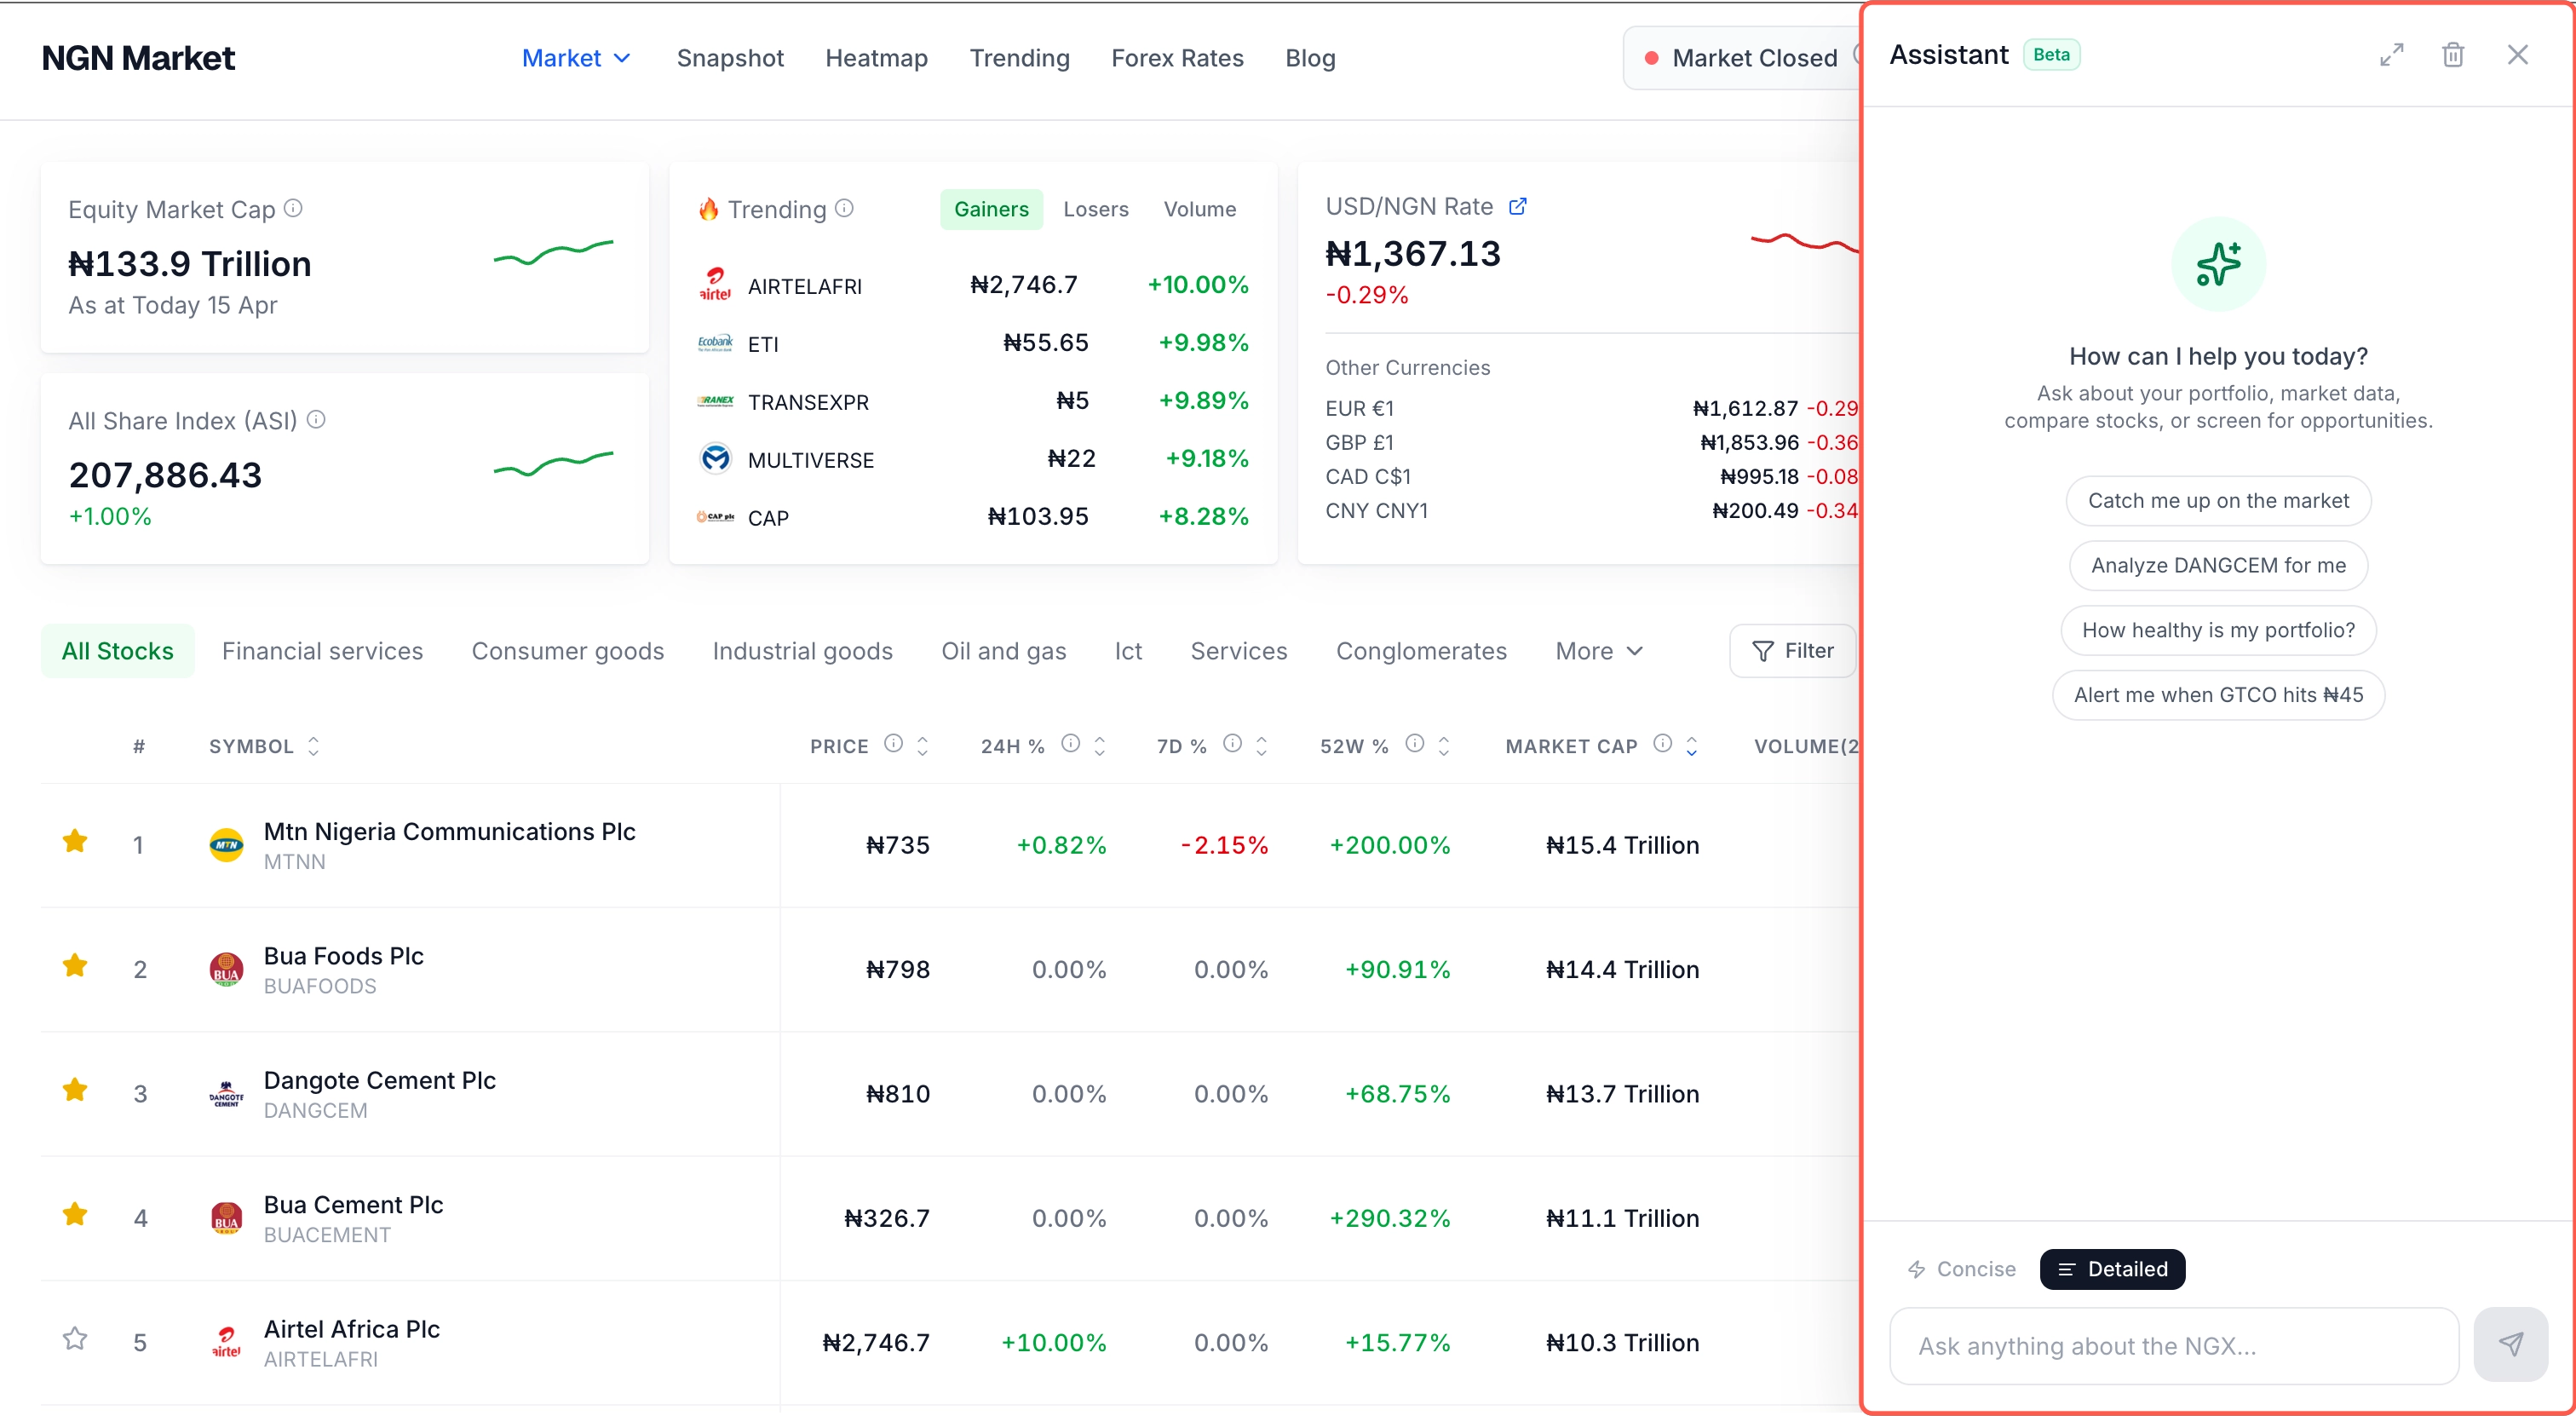Open the Market dropdown

point(575,57)
